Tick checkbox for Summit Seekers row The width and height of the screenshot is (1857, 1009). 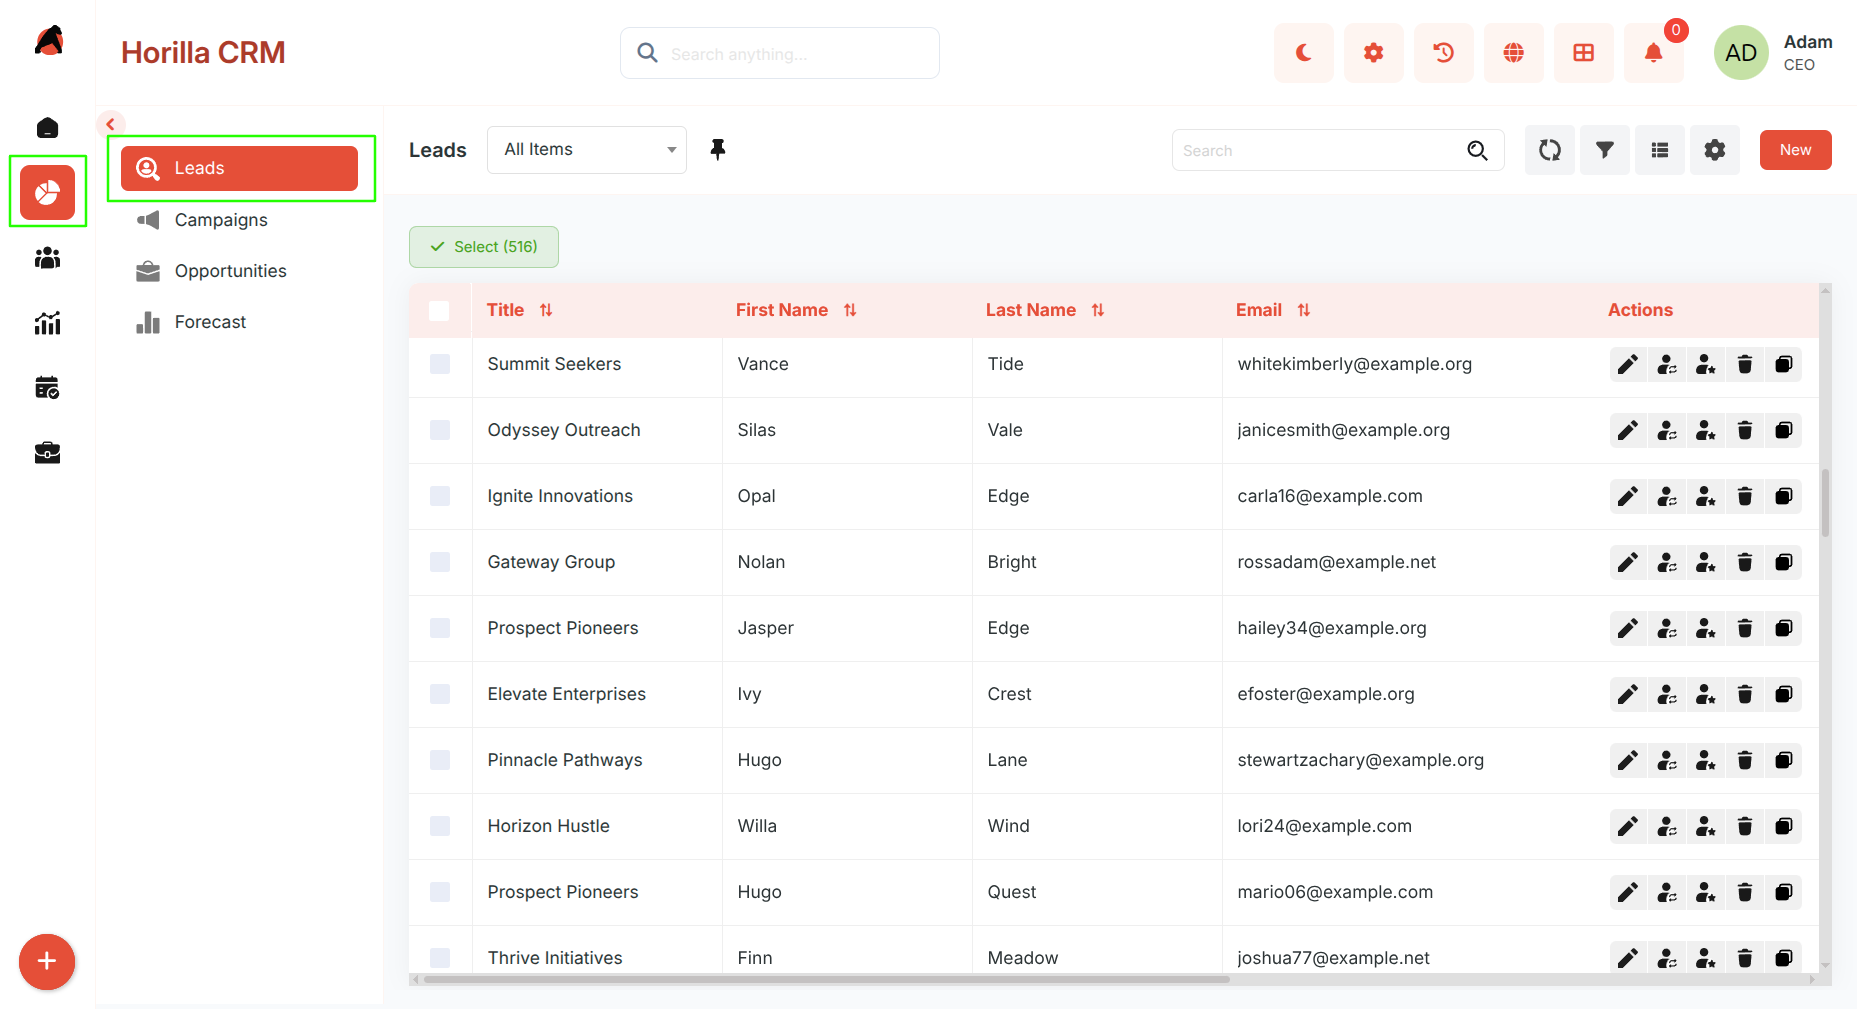point(439,364)
